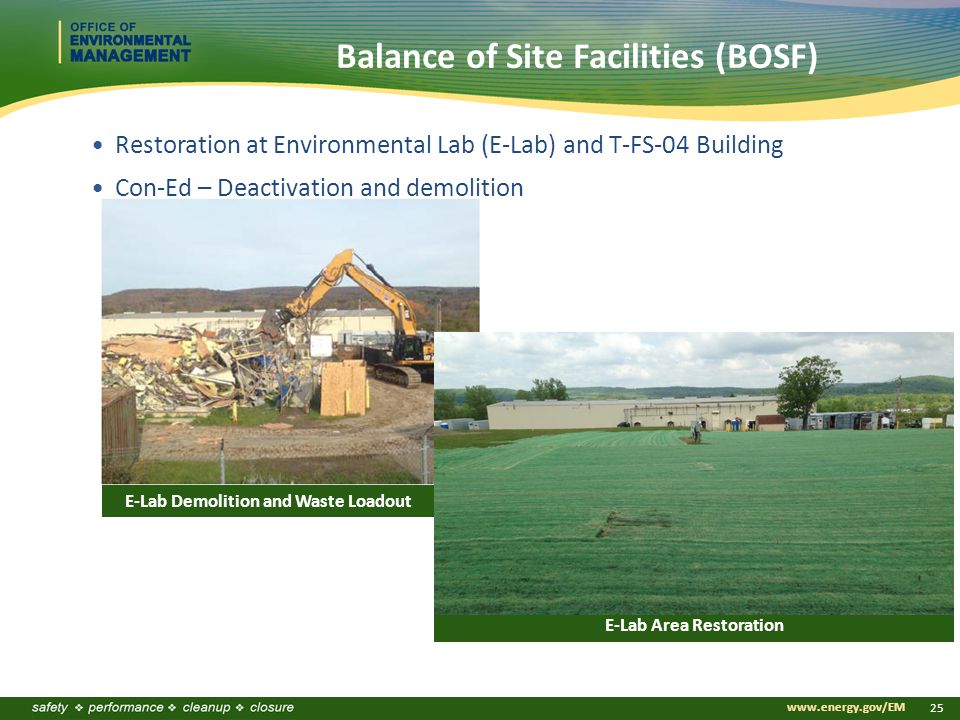This screenshot has width=960, height=720.
Task: Select the green restored field photo
Action: 694,473
